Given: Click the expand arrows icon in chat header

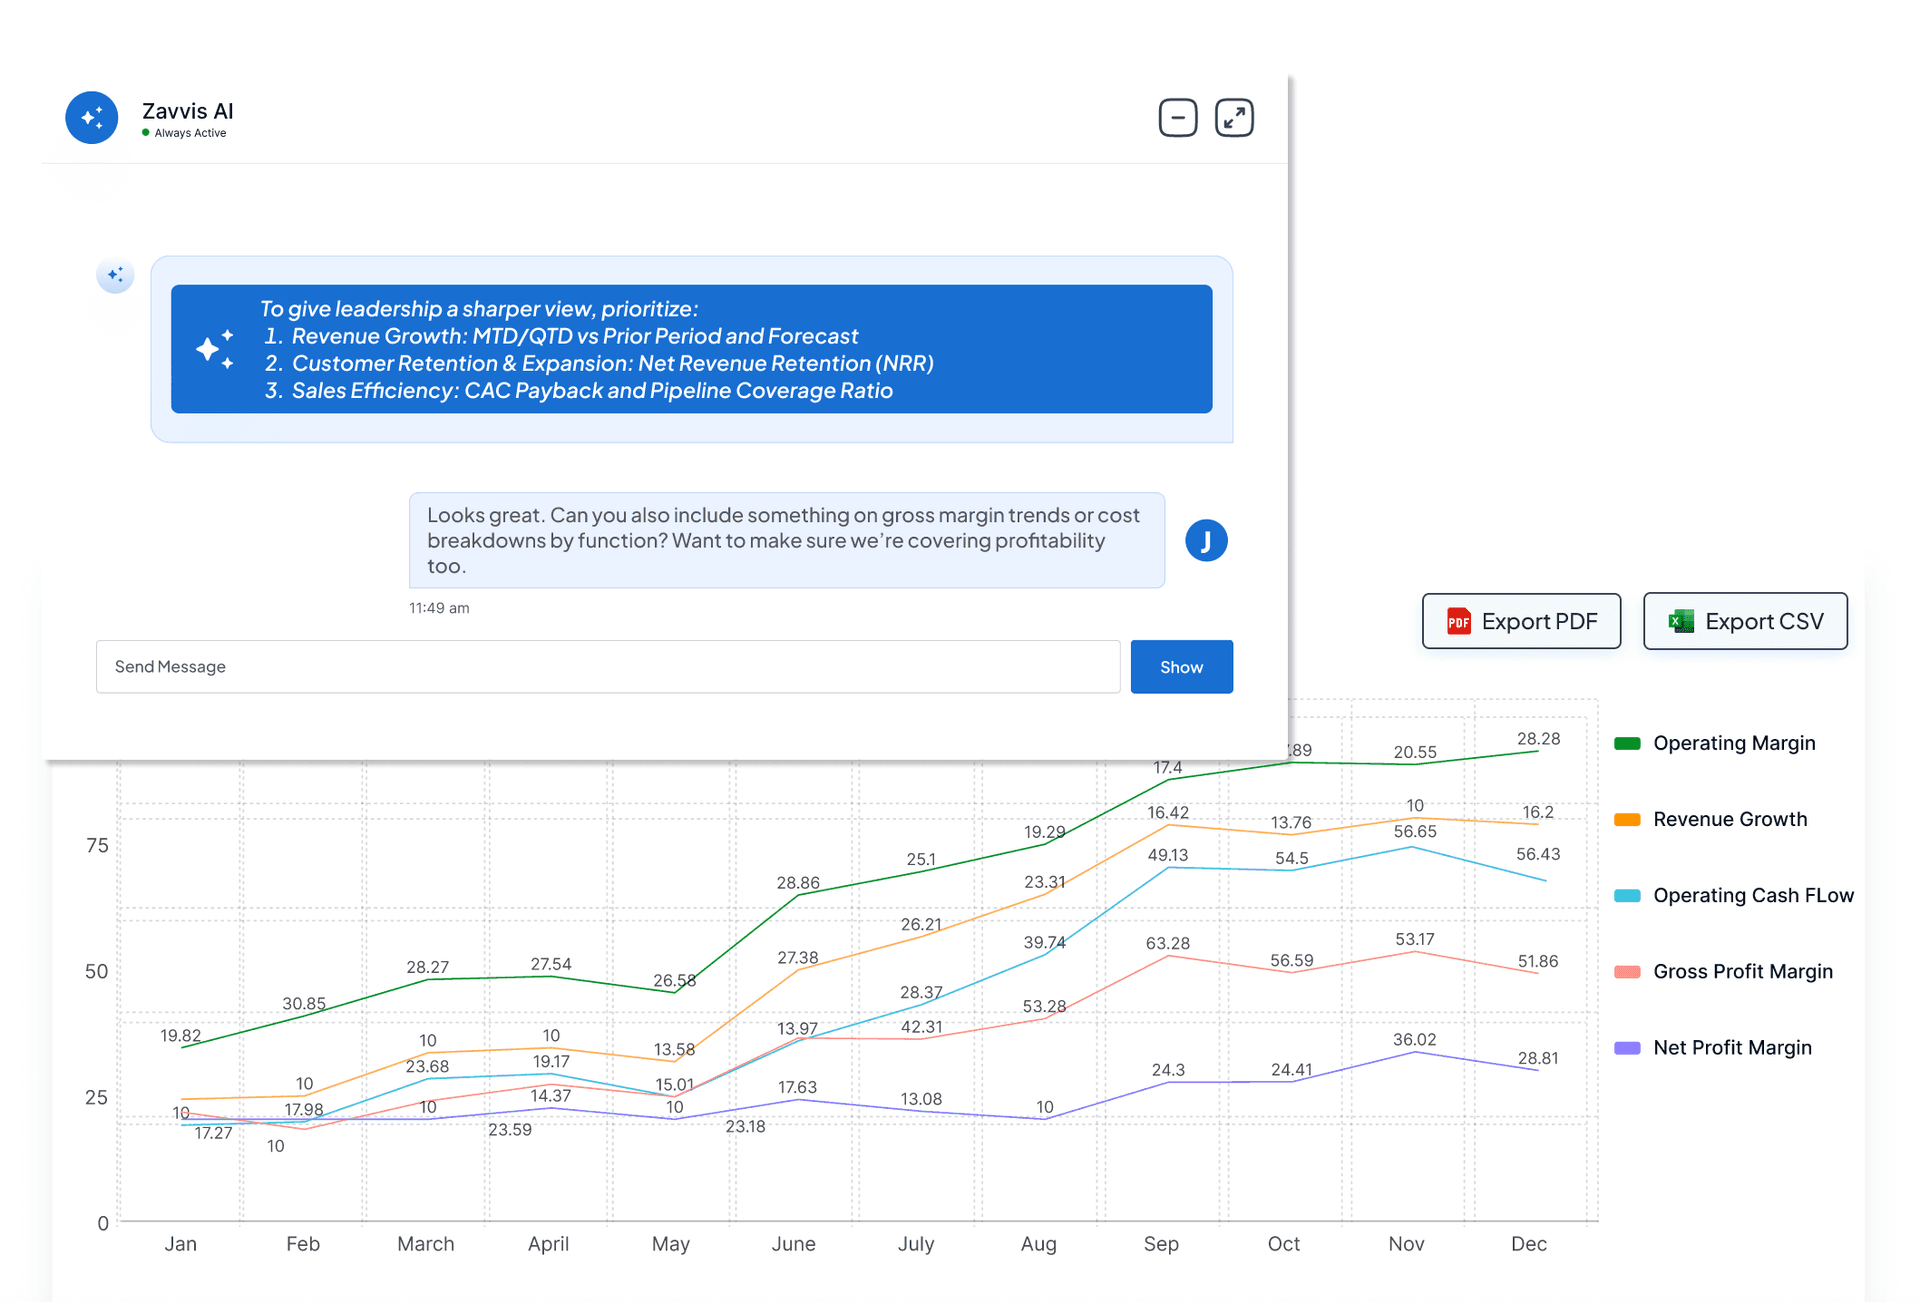Looking at the screenshot, I should pos(1233,117).
